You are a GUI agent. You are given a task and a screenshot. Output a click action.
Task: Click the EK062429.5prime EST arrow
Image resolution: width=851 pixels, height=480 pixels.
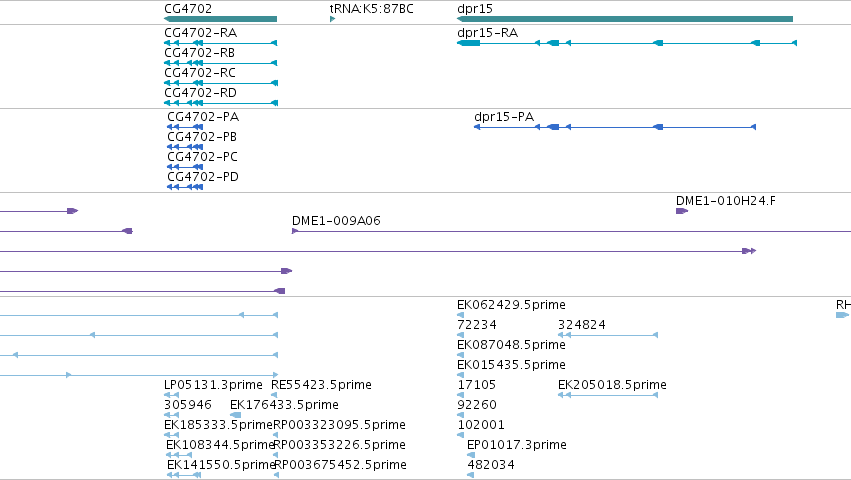(x=461, y=315)
